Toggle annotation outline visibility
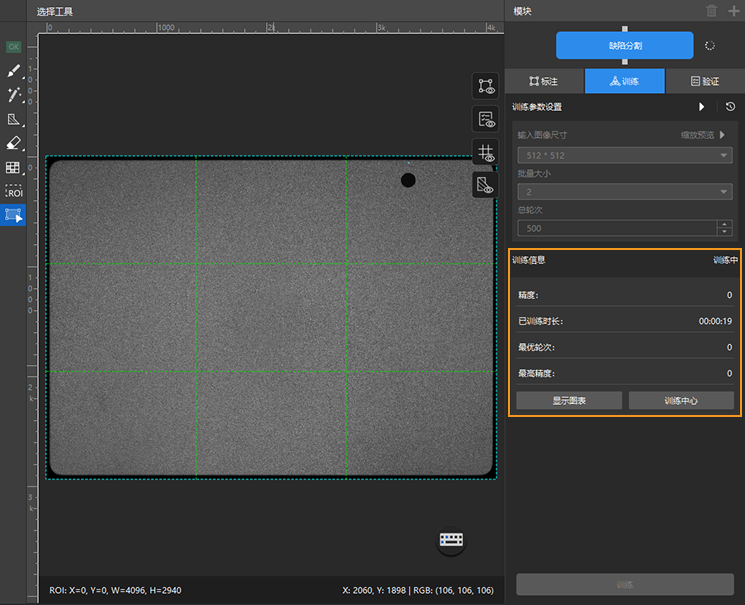745x605 pixels. (x=486, y=87)
